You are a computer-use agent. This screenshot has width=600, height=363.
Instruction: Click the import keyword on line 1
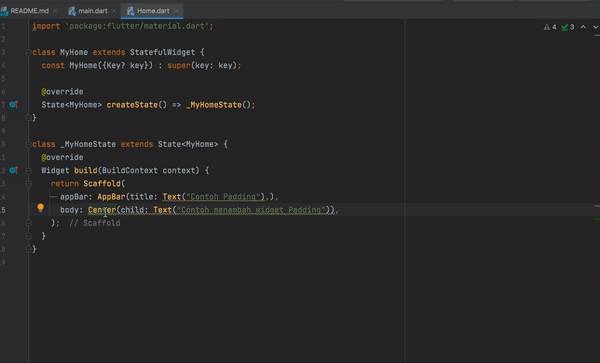point(46,26)
